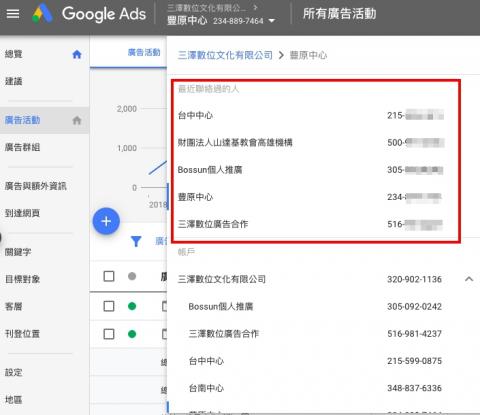Open the filter funnel icon

pos(136,241)
